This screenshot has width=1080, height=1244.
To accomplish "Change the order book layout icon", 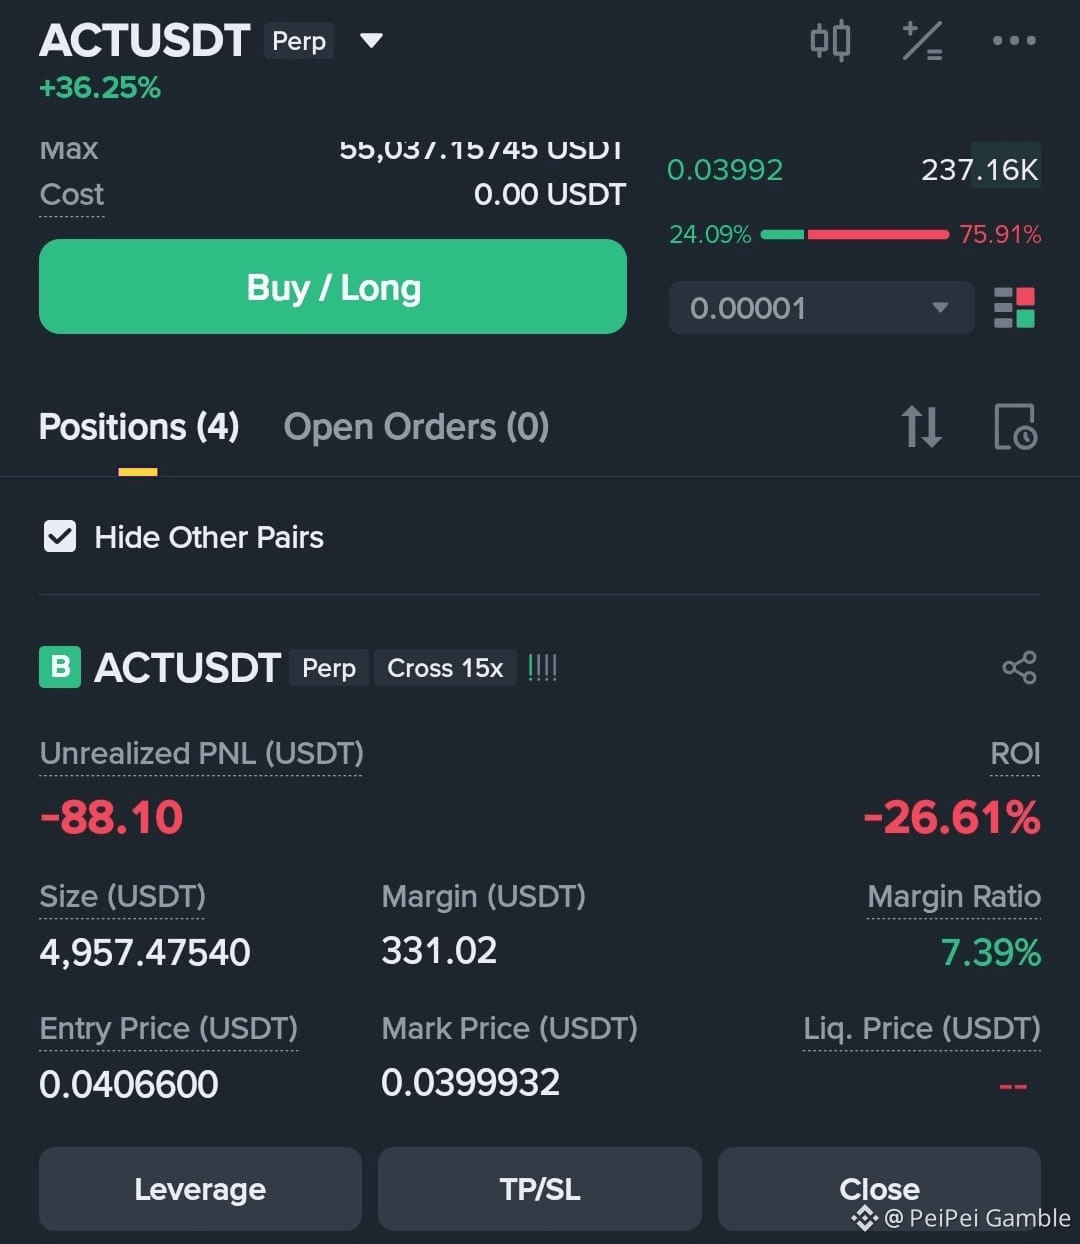I will click(x=1014, y=308).
